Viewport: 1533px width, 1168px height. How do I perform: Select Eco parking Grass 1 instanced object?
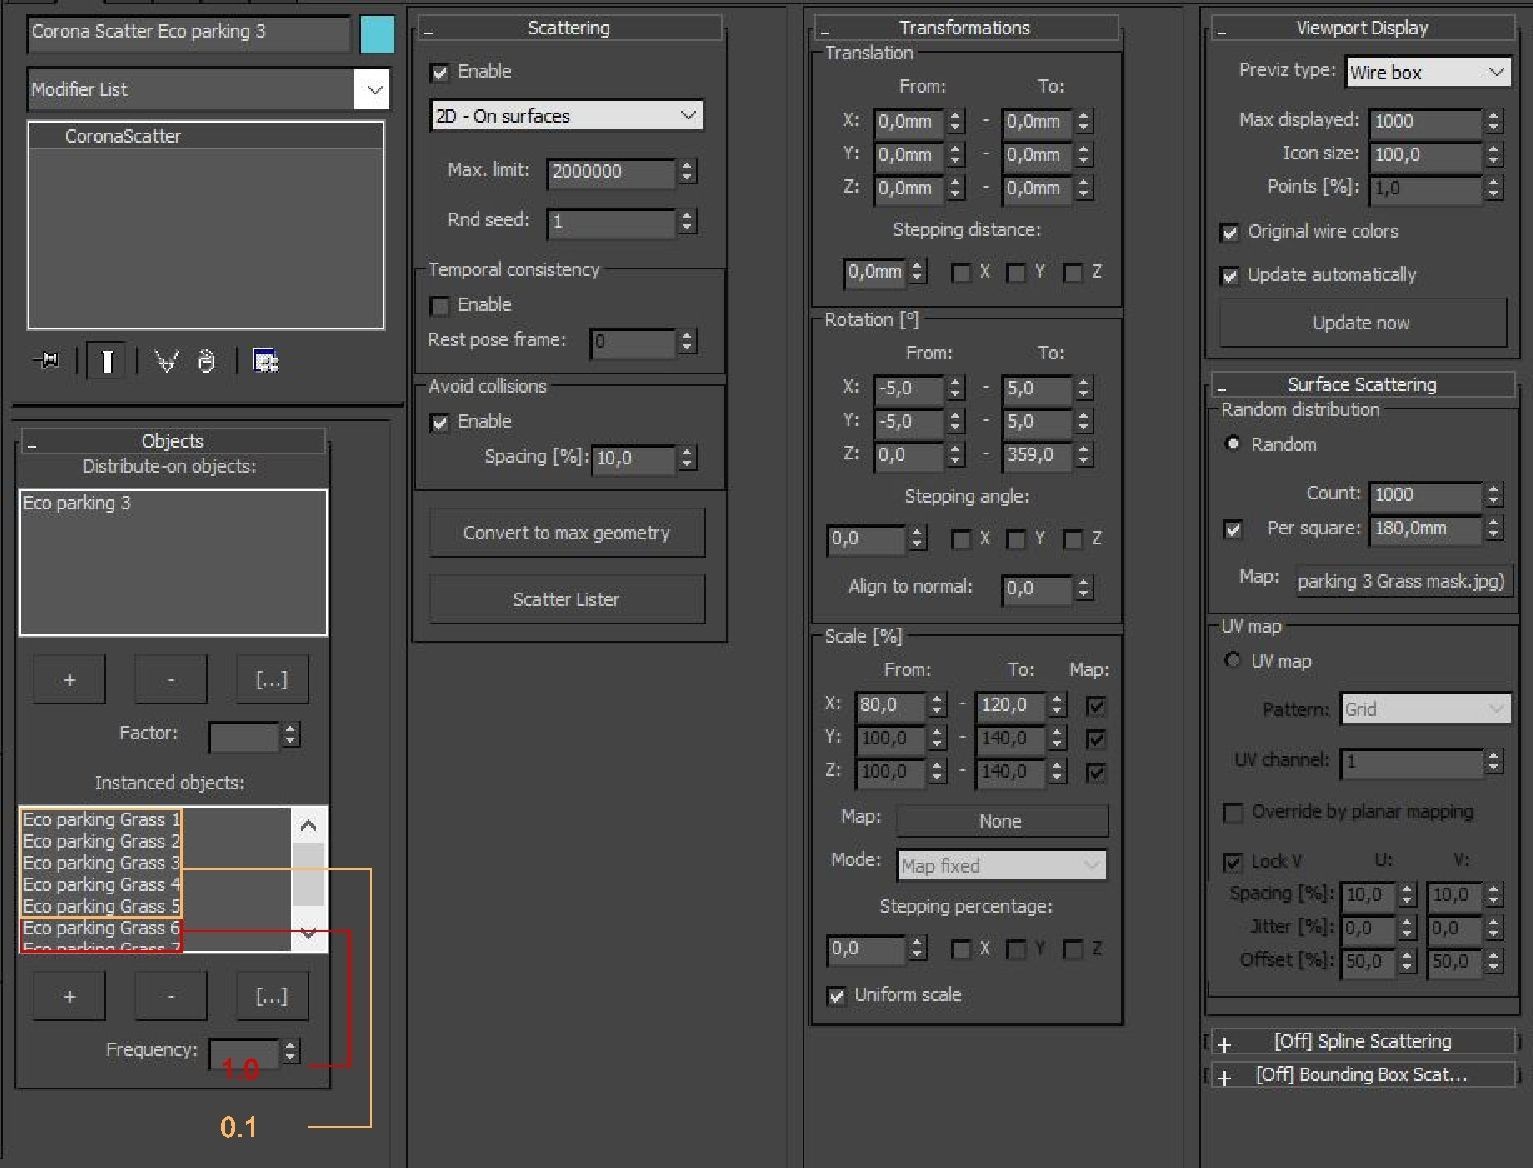pos(101,820)
